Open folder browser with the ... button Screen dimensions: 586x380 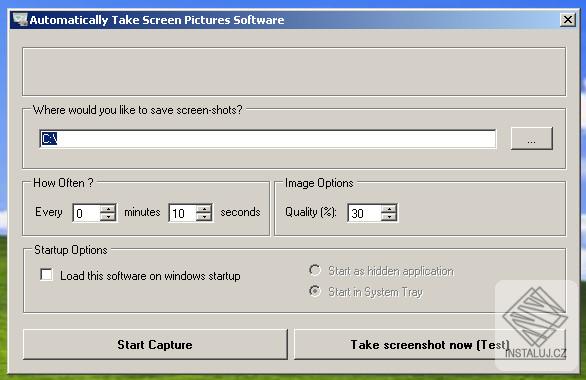point(531,139)
